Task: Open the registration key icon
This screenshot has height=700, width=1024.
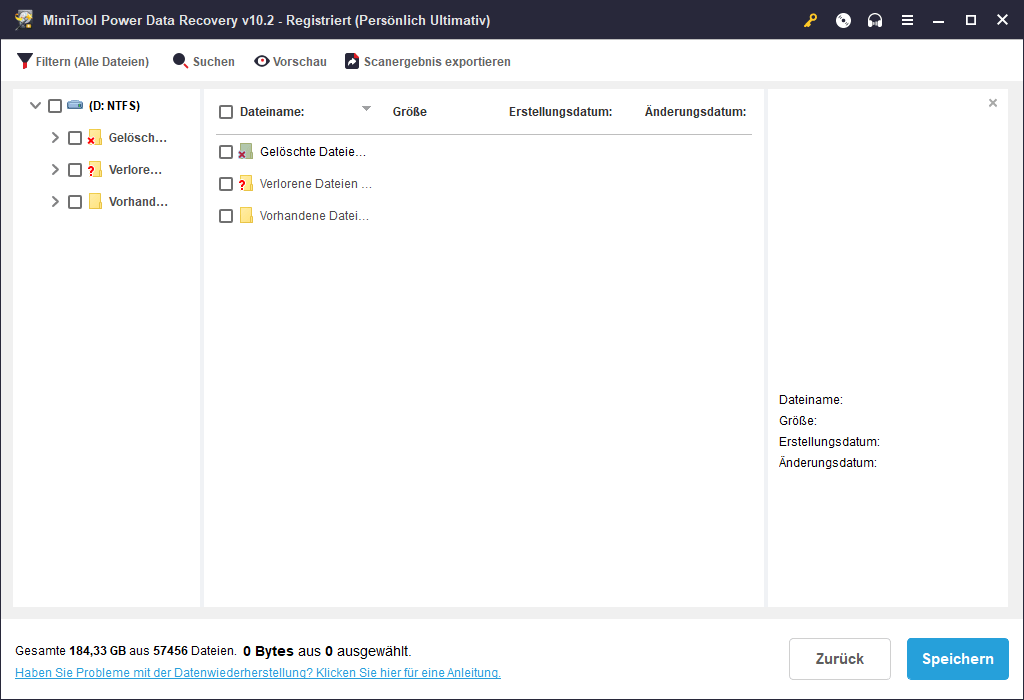Action: point(810,20)
